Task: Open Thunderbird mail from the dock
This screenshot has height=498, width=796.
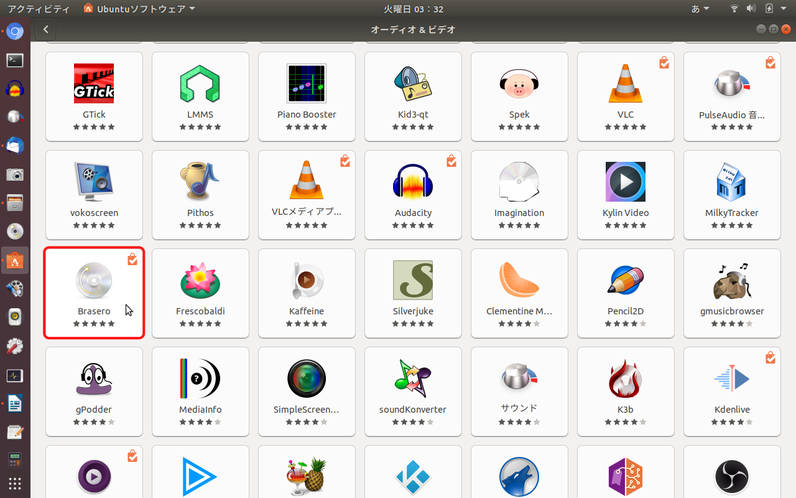Action: [x=15, y=146]
